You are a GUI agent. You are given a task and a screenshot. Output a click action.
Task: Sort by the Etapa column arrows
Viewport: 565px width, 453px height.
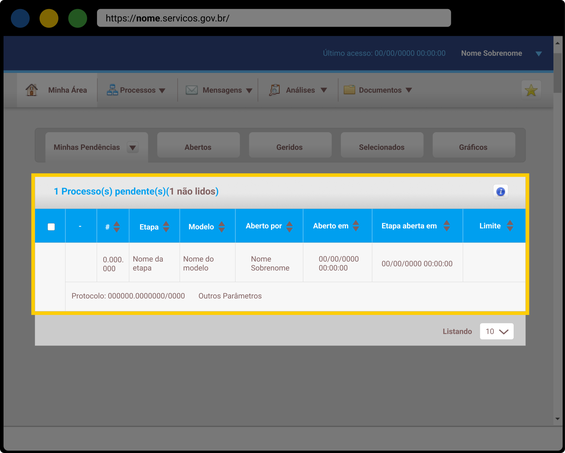166,227
